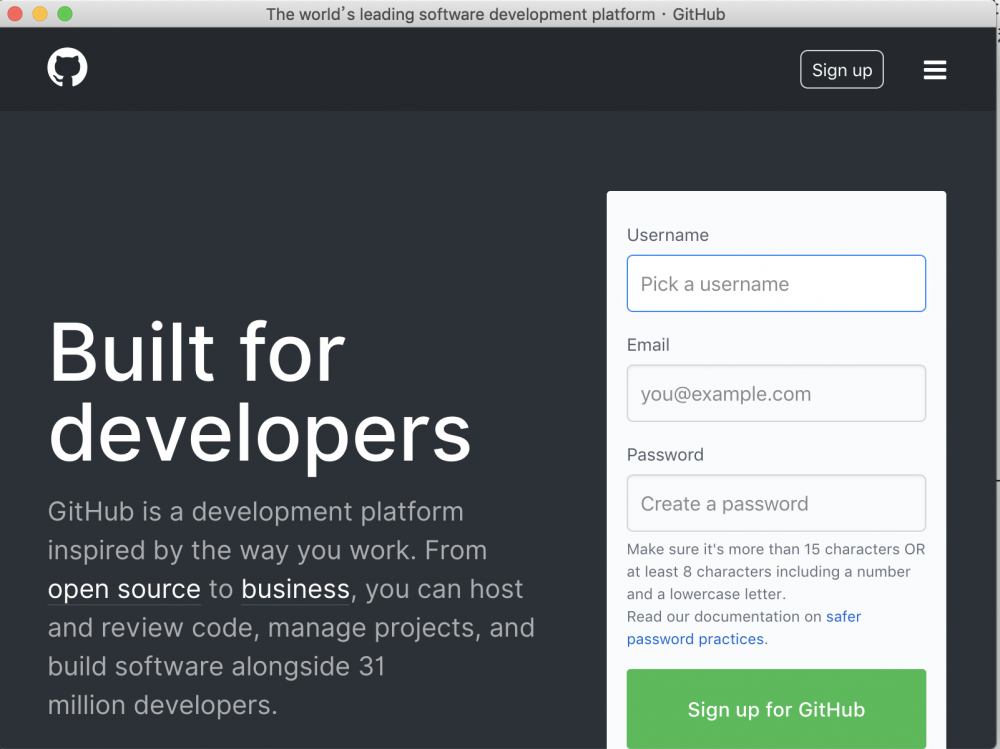Click the window title bar text
The image size is (1000, 749).
coord(496,14)
